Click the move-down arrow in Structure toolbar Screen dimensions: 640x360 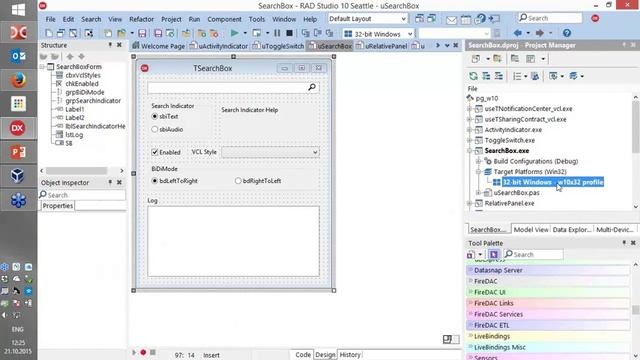click(x=81, y=56)
